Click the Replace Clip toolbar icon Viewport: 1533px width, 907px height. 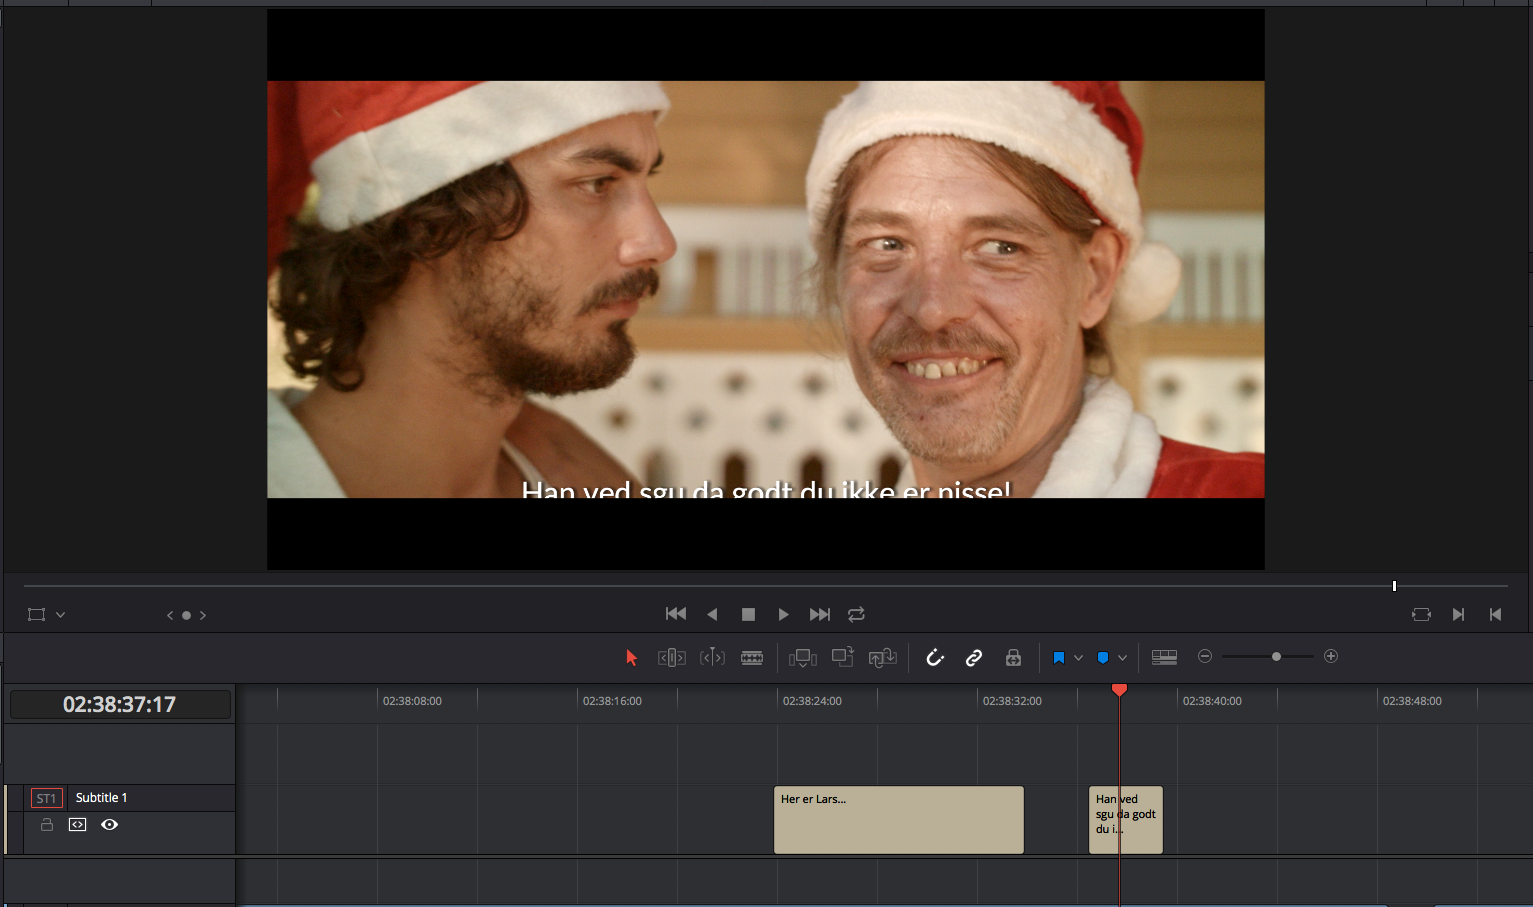click(882, 657)
